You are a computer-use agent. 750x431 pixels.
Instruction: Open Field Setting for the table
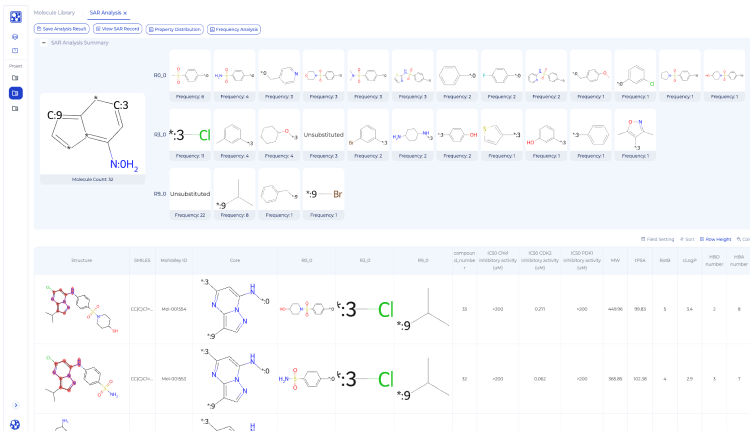pyautogui.click(x=657, y=239)
